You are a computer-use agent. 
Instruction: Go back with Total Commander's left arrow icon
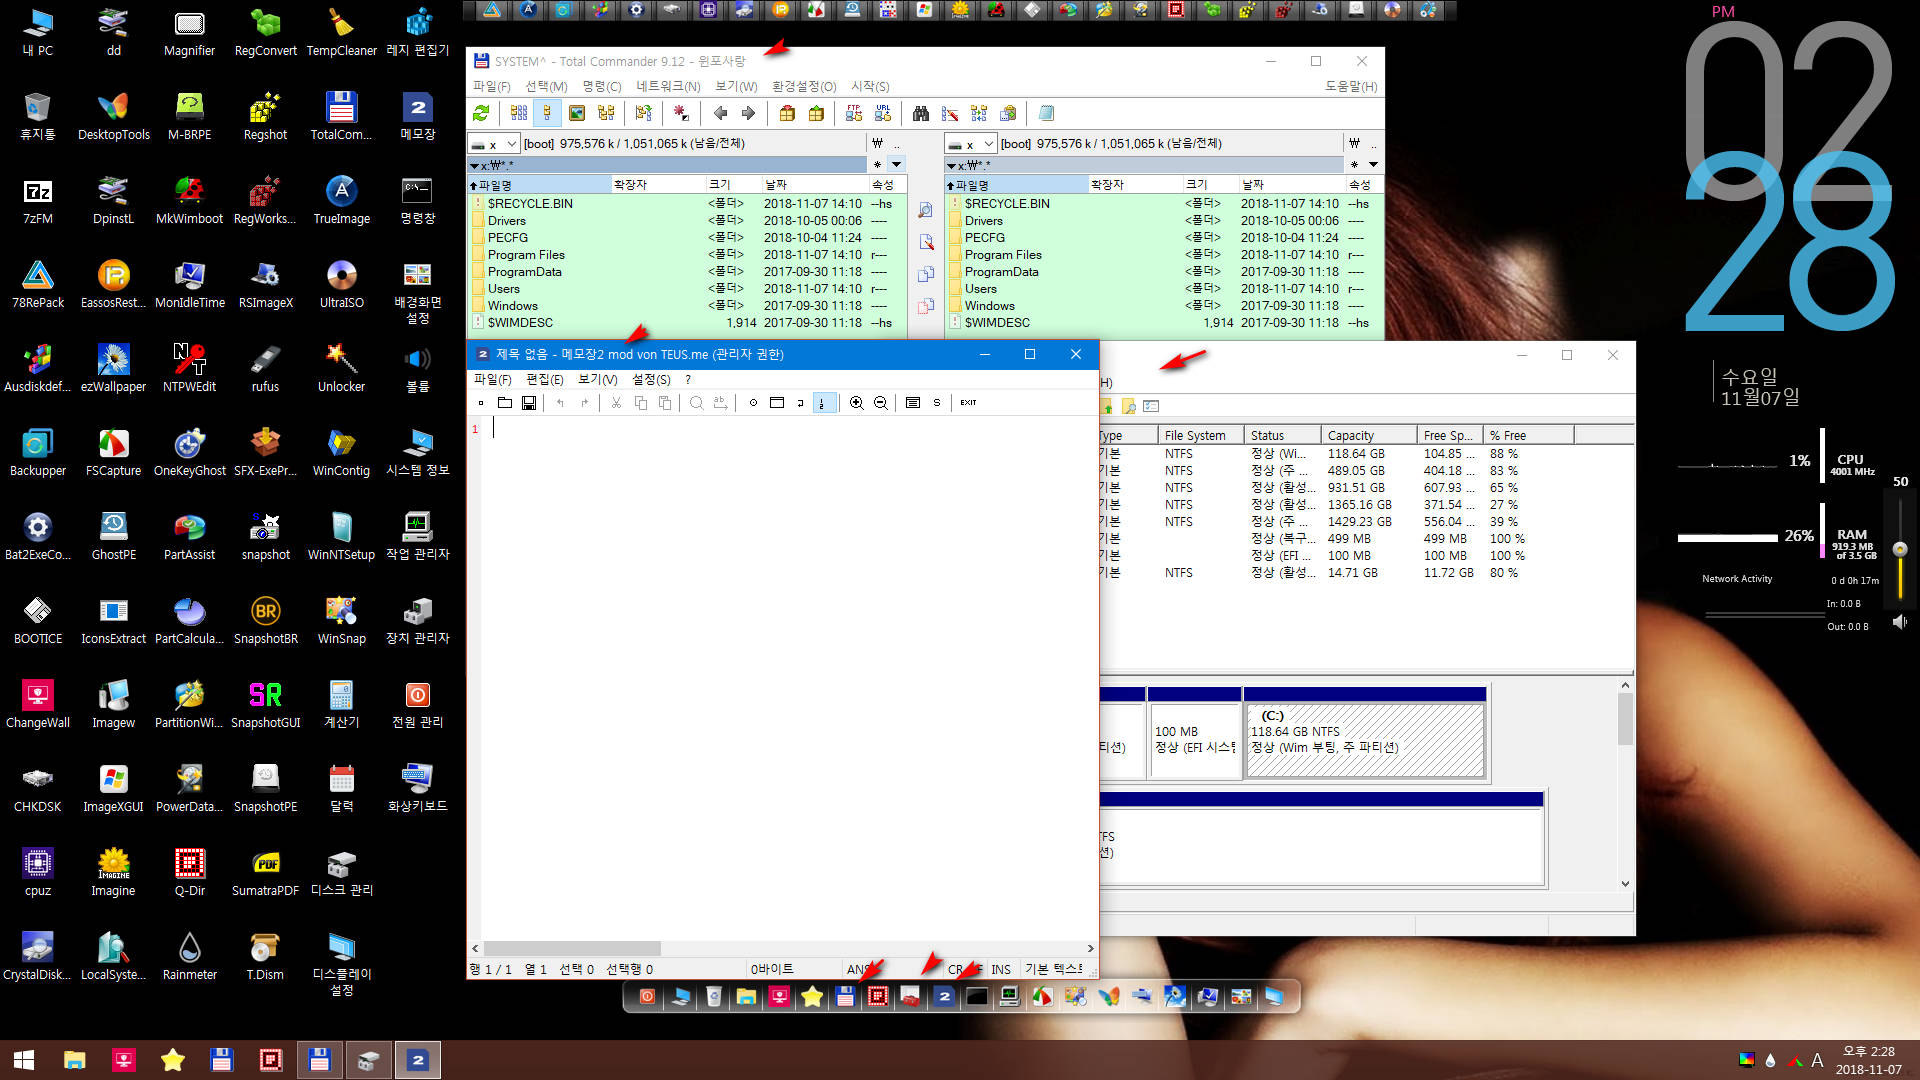click(720, 114)
